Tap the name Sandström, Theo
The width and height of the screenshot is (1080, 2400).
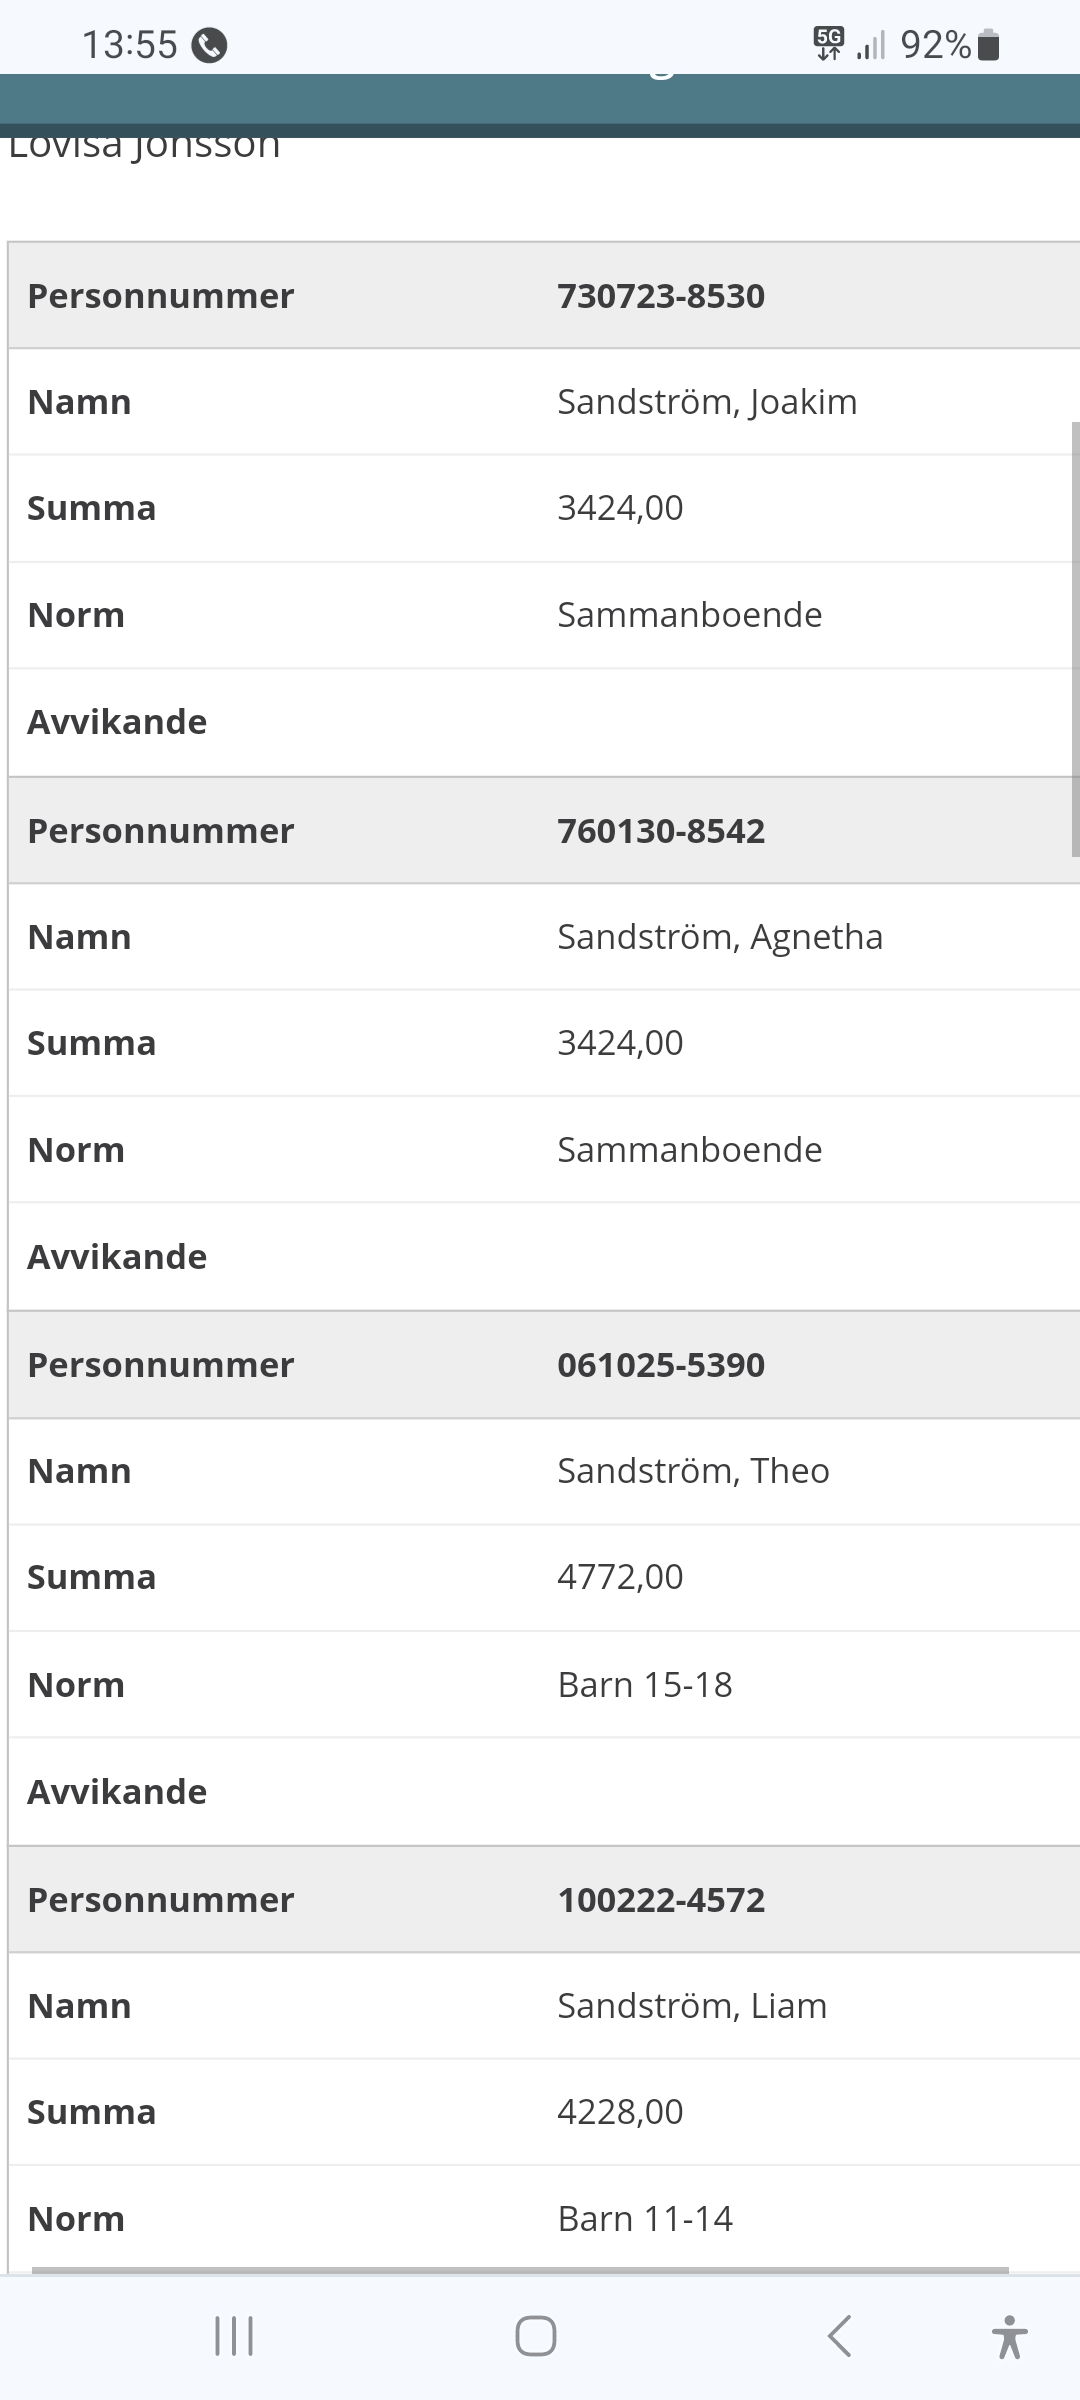(x=693, y=1471)
